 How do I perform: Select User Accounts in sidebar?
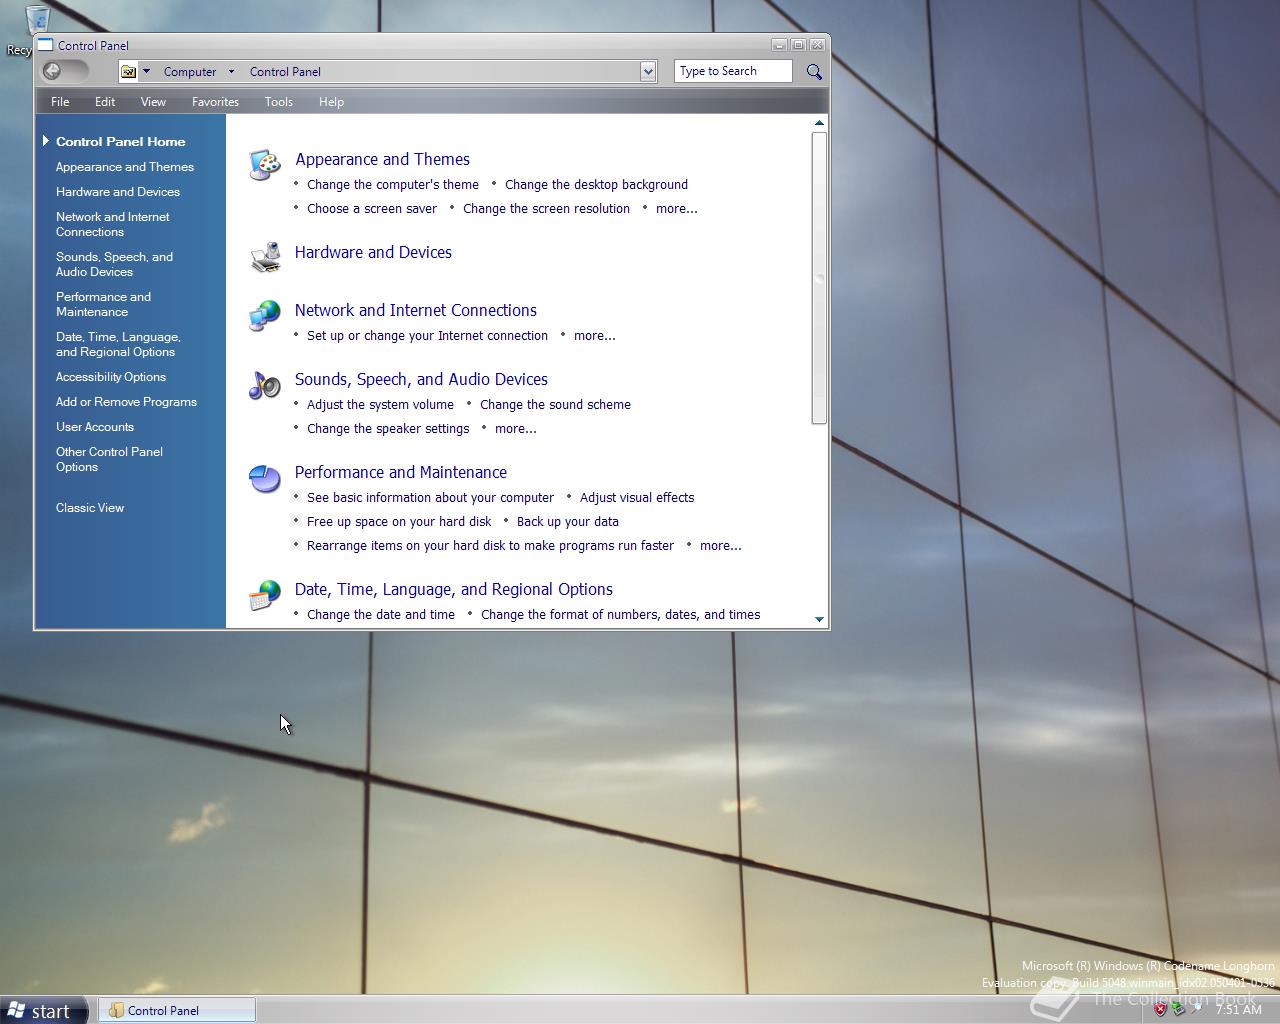[95, 427]
